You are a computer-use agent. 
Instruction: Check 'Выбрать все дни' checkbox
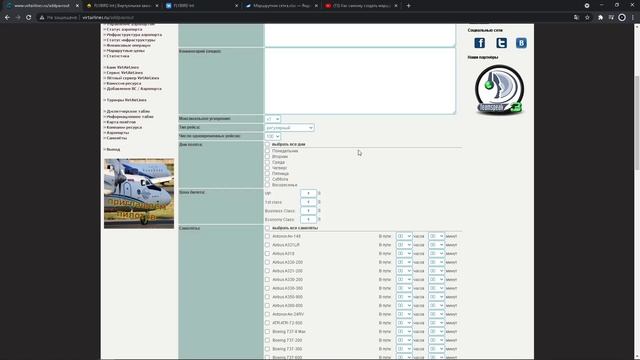(267, 144)
